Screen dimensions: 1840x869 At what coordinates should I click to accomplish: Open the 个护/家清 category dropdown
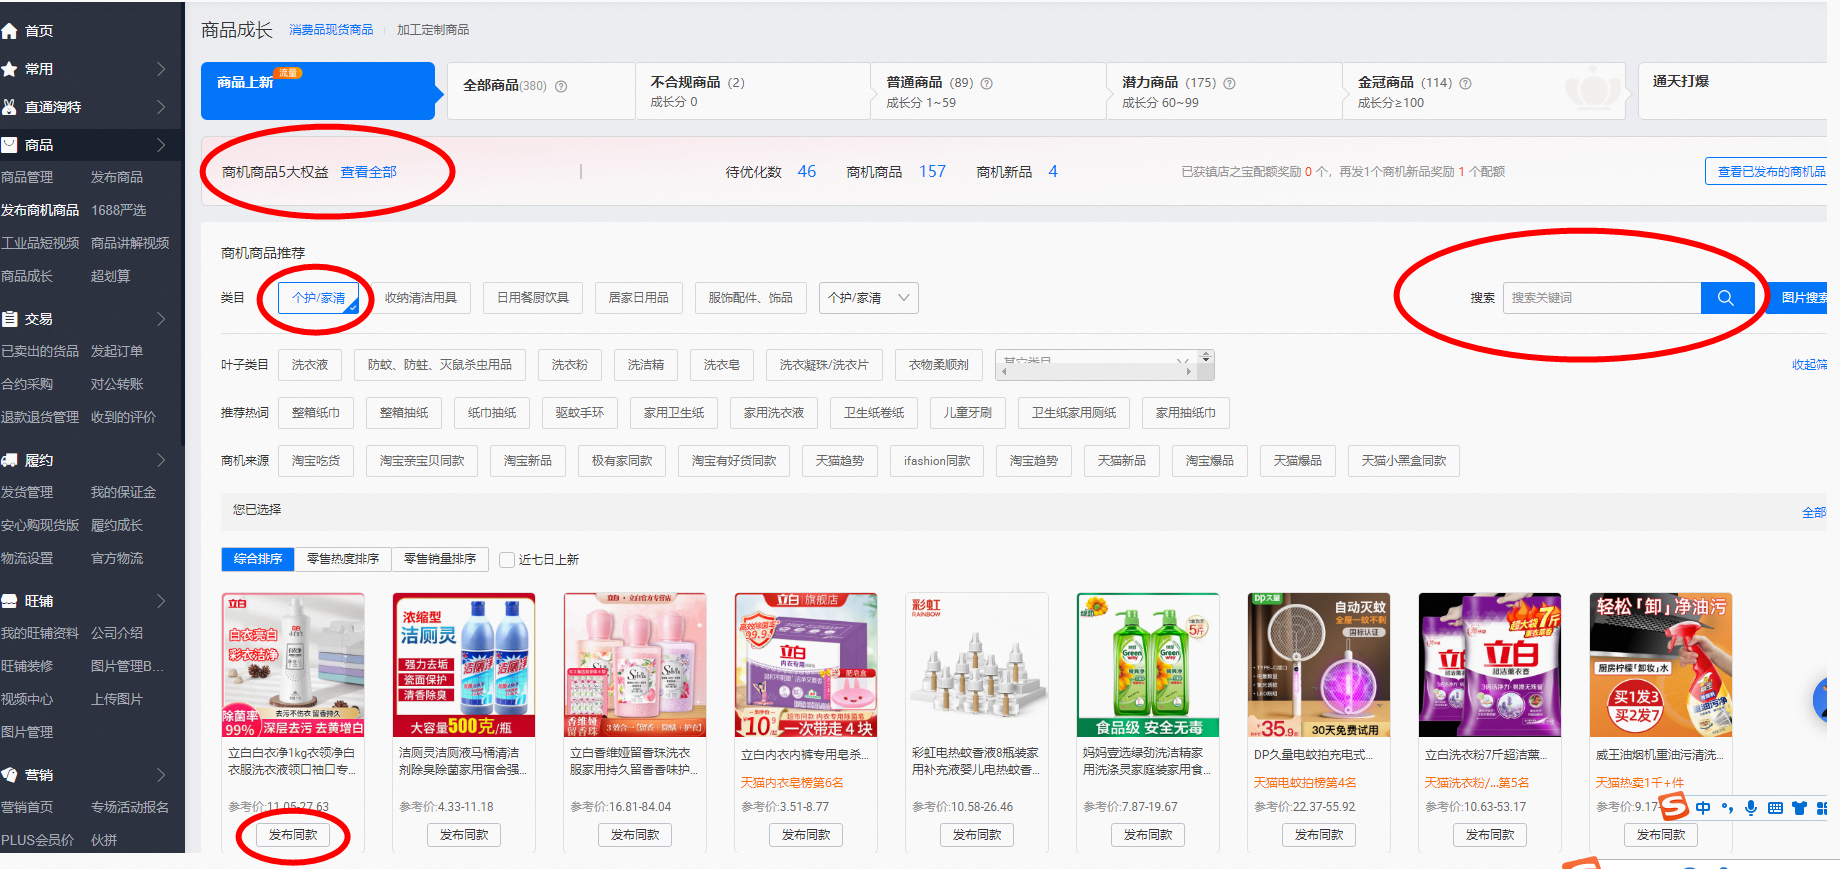(x=868, y=298)
